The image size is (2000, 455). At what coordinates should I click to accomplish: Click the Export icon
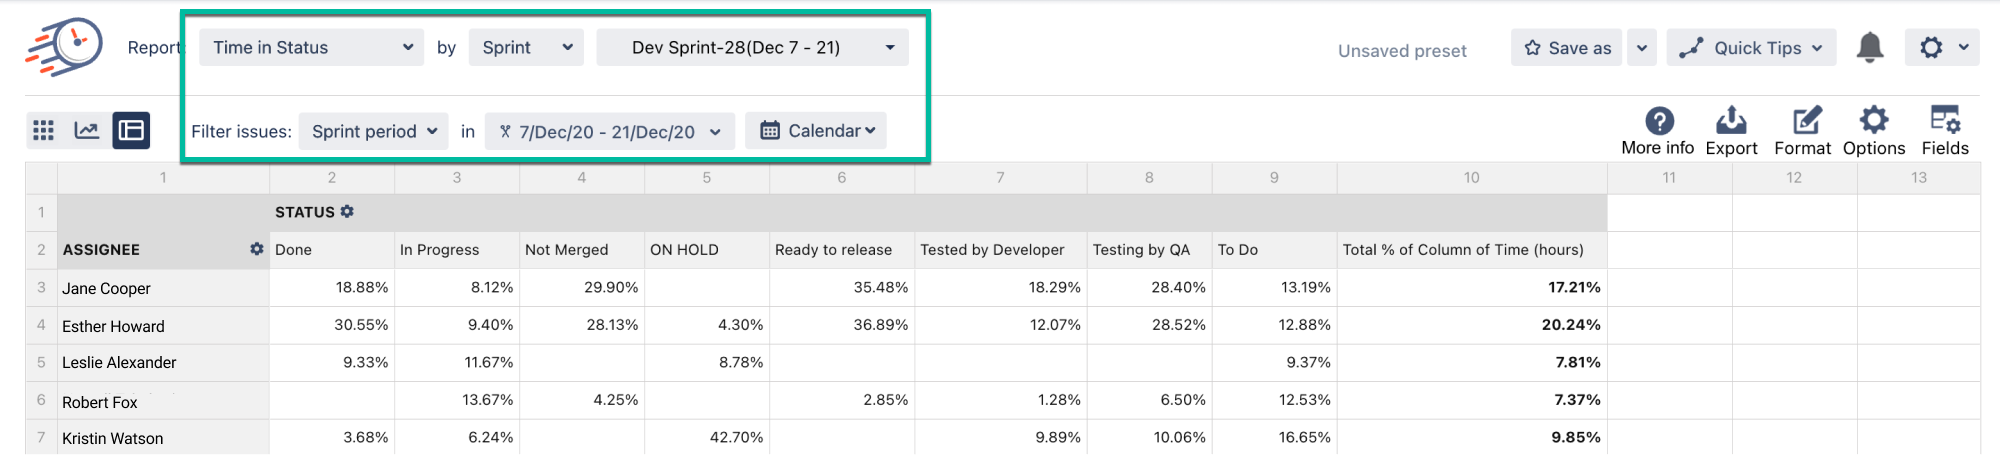tap(1731, 121)
